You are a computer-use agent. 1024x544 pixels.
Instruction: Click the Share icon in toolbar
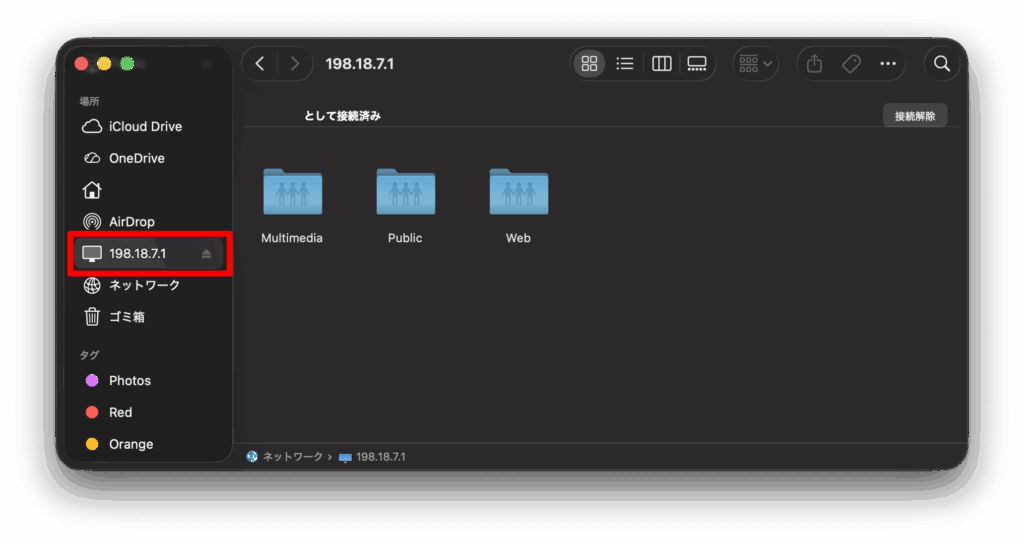coord(814,64)
